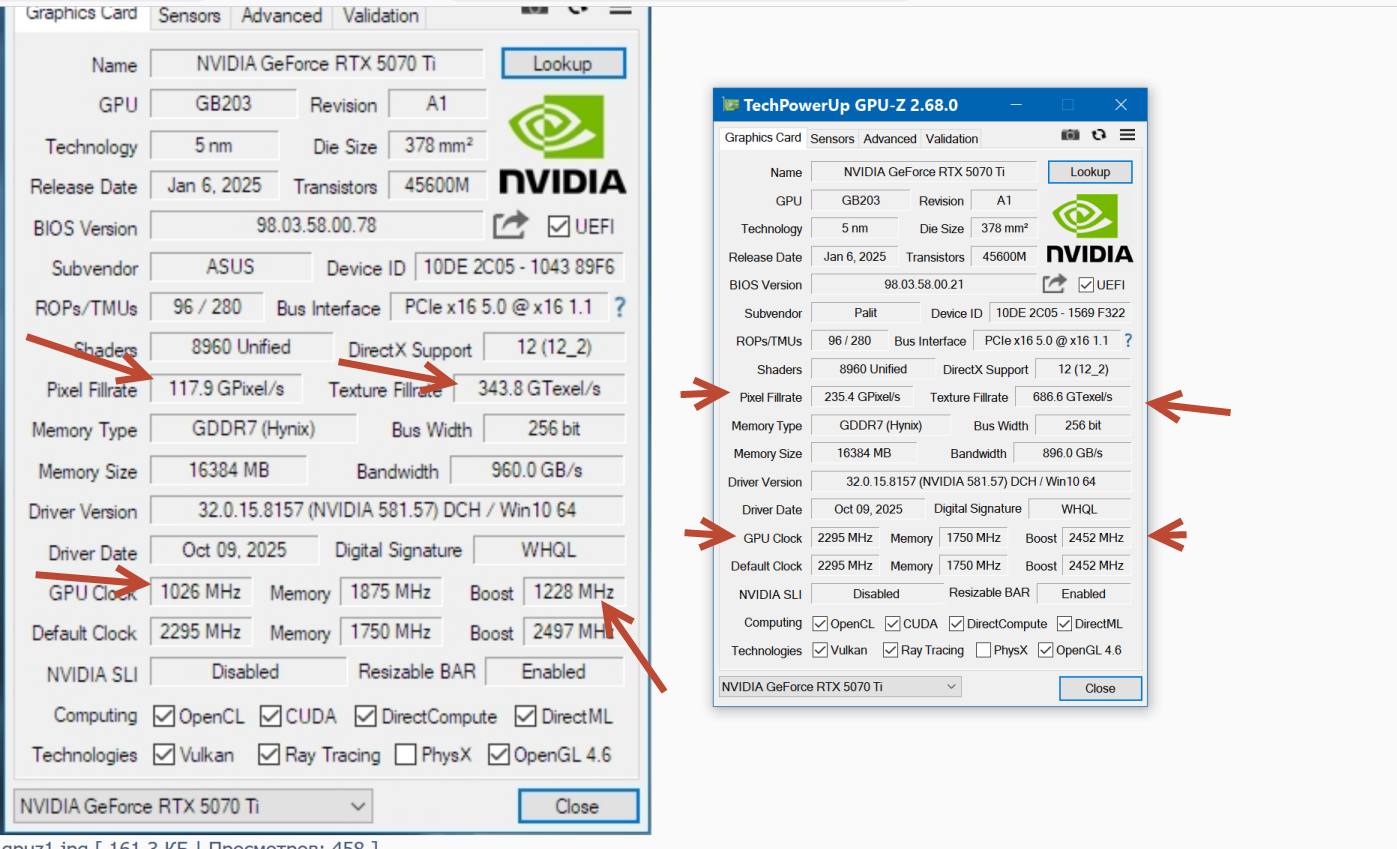Toggle the DirectML checkbox in the Palit window

[1064, 623]
